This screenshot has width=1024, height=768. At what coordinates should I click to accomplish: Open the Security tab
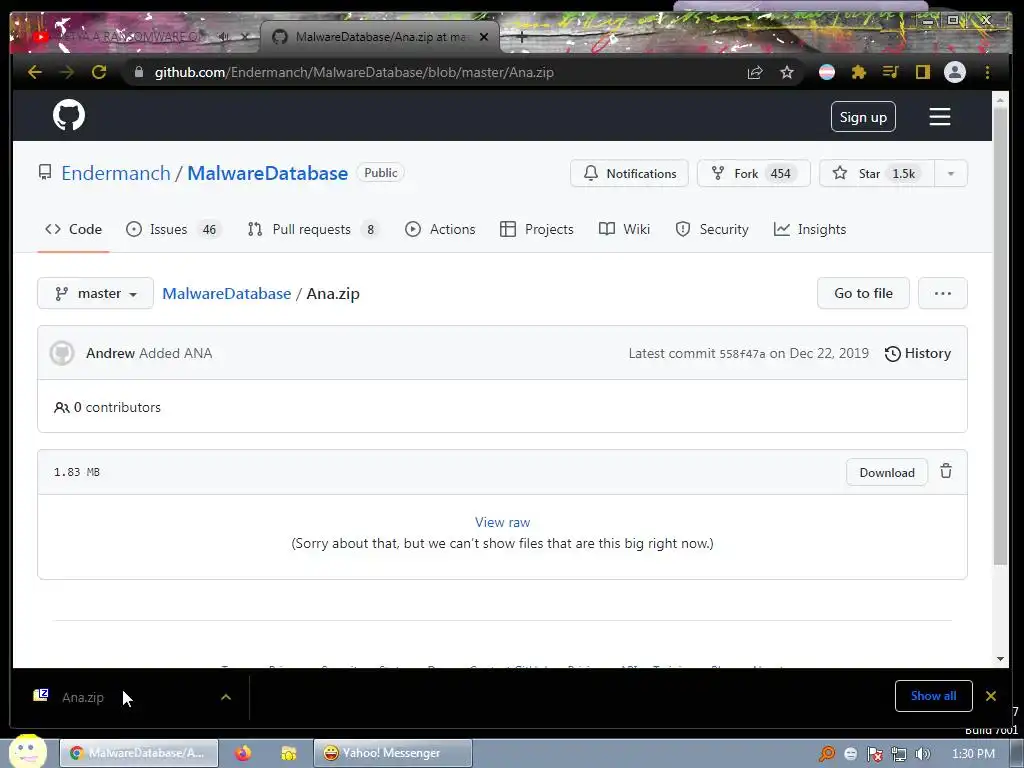pyautogui.click(x=712, y=229)
